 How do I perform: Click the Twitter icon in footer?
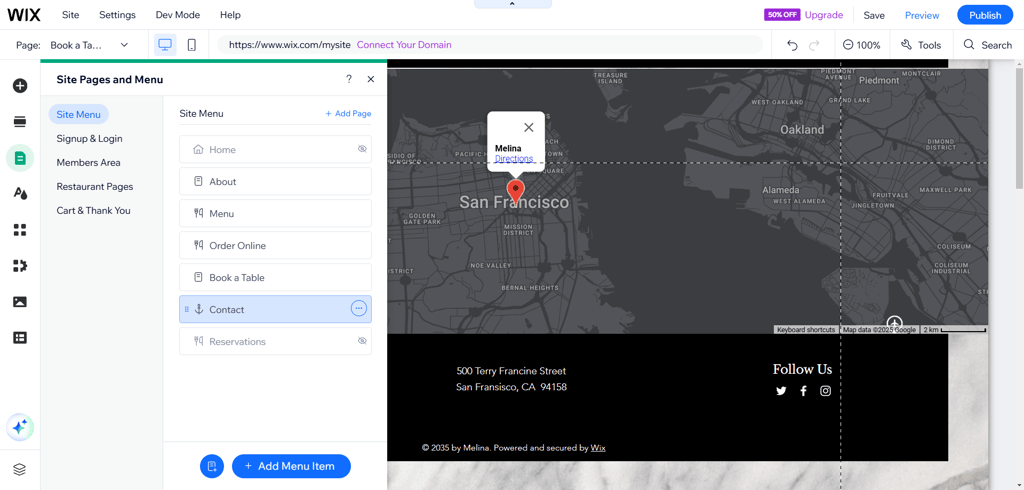click(x=781, y=391)
